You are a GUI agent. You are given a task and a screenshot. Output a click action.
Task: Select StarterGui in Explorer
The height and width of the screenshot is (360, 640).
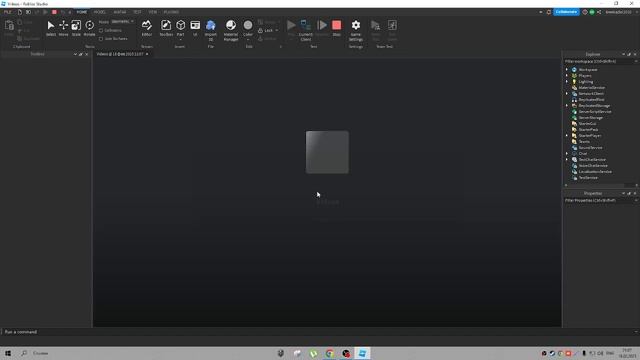[587, 124]
